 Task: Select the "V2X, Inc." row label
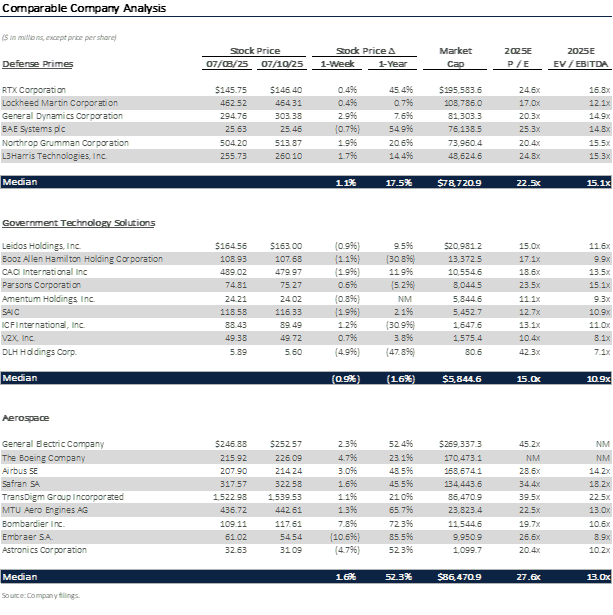18,338
